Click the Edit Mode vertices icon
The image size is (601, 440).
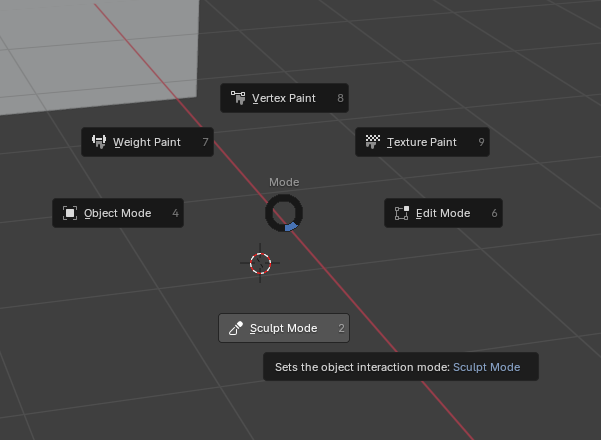pos(402,213)
